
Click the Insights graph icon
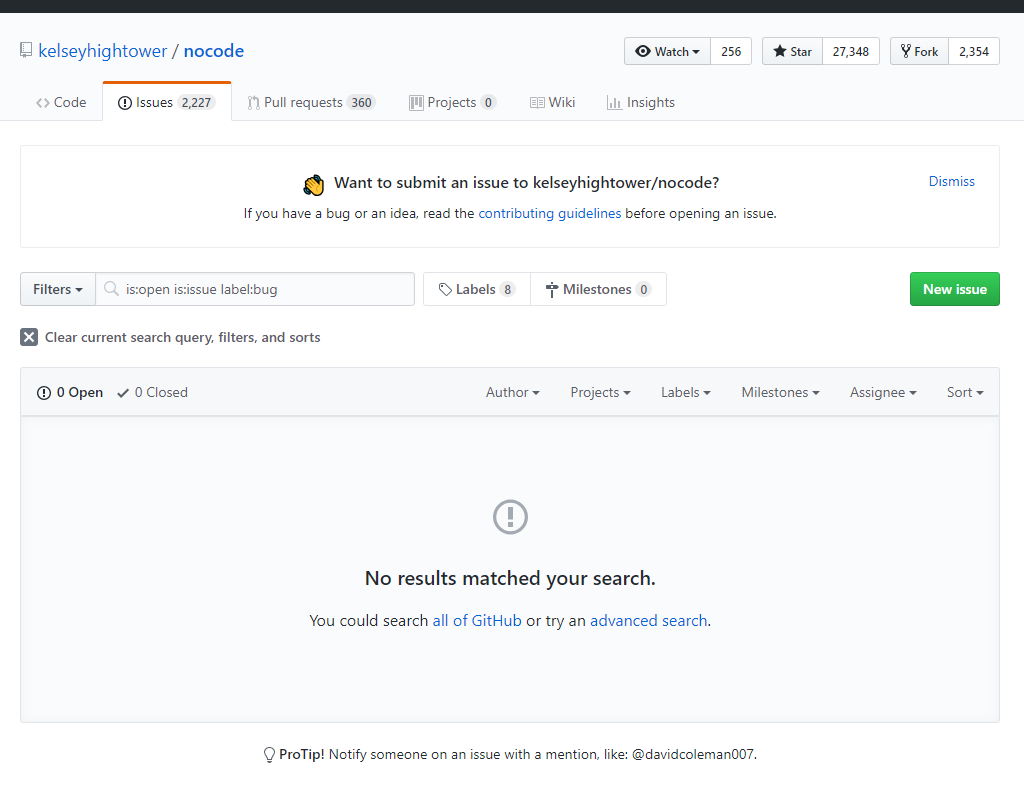pos(615,102)
